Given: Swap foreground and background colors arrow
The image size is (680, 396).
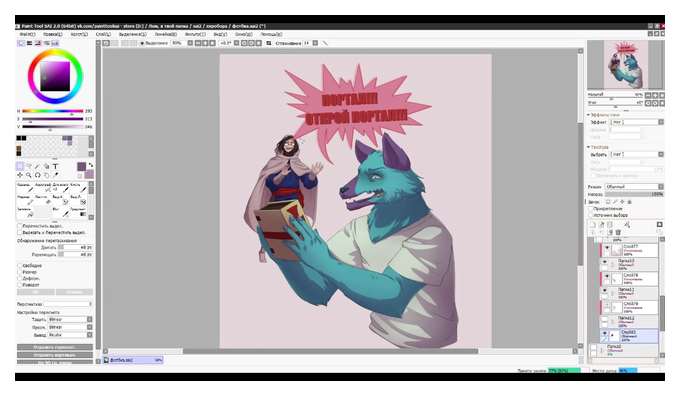Looking at the screenshot, I should (x=91, y=165).
